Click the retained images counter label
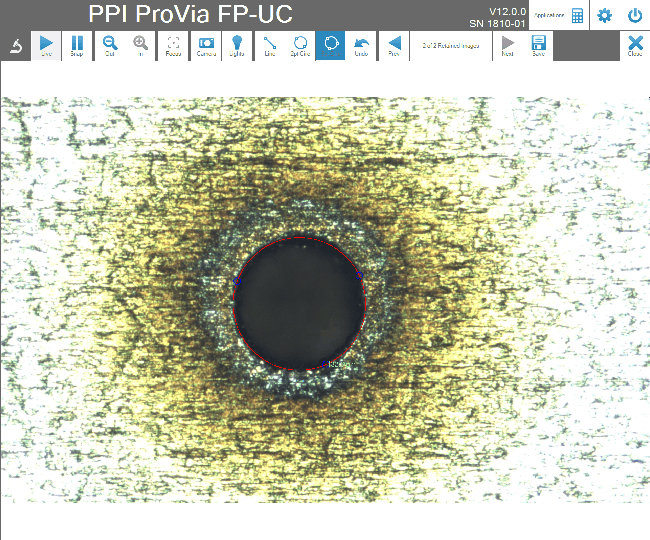The height and width of the screenshot is (540, 650). point(450,46)
